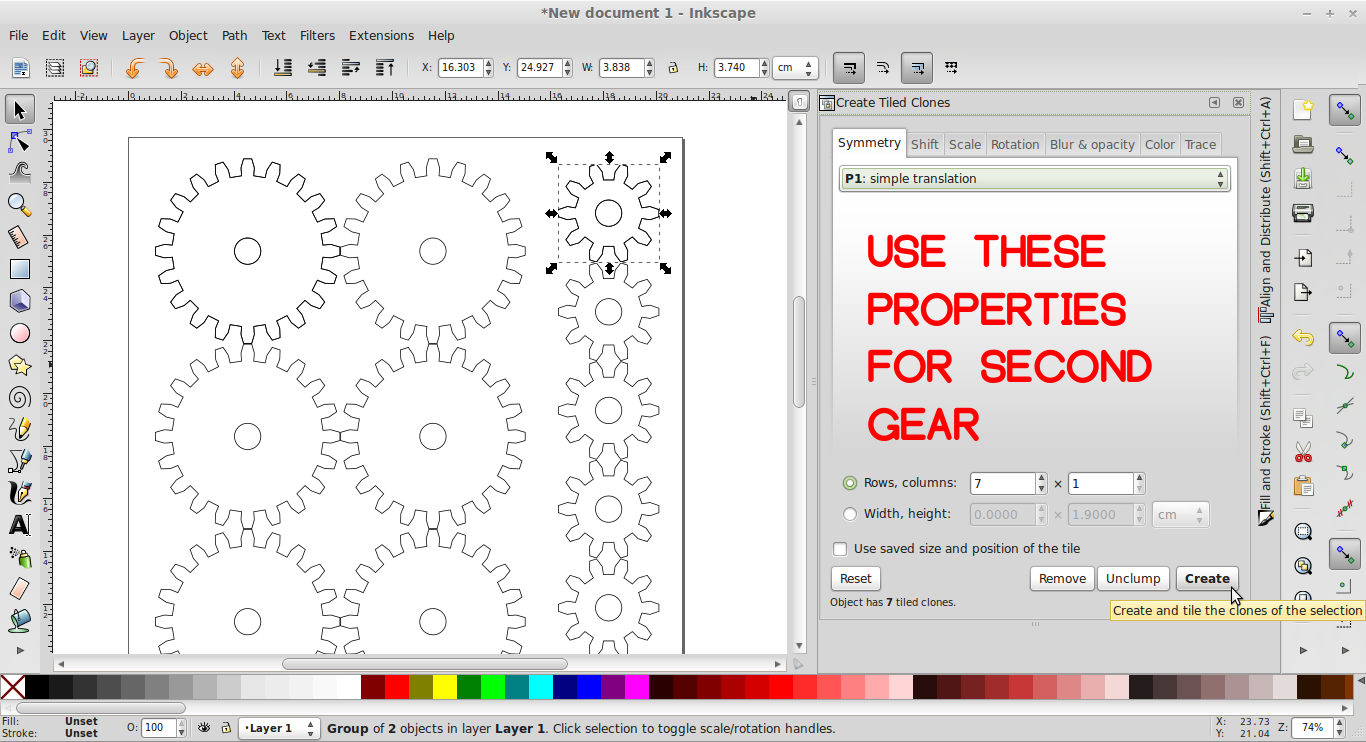Image resolution: width=1366 pixels, height=742 pixels.
Task: Select the Text tool
Action: pos(19,524)
